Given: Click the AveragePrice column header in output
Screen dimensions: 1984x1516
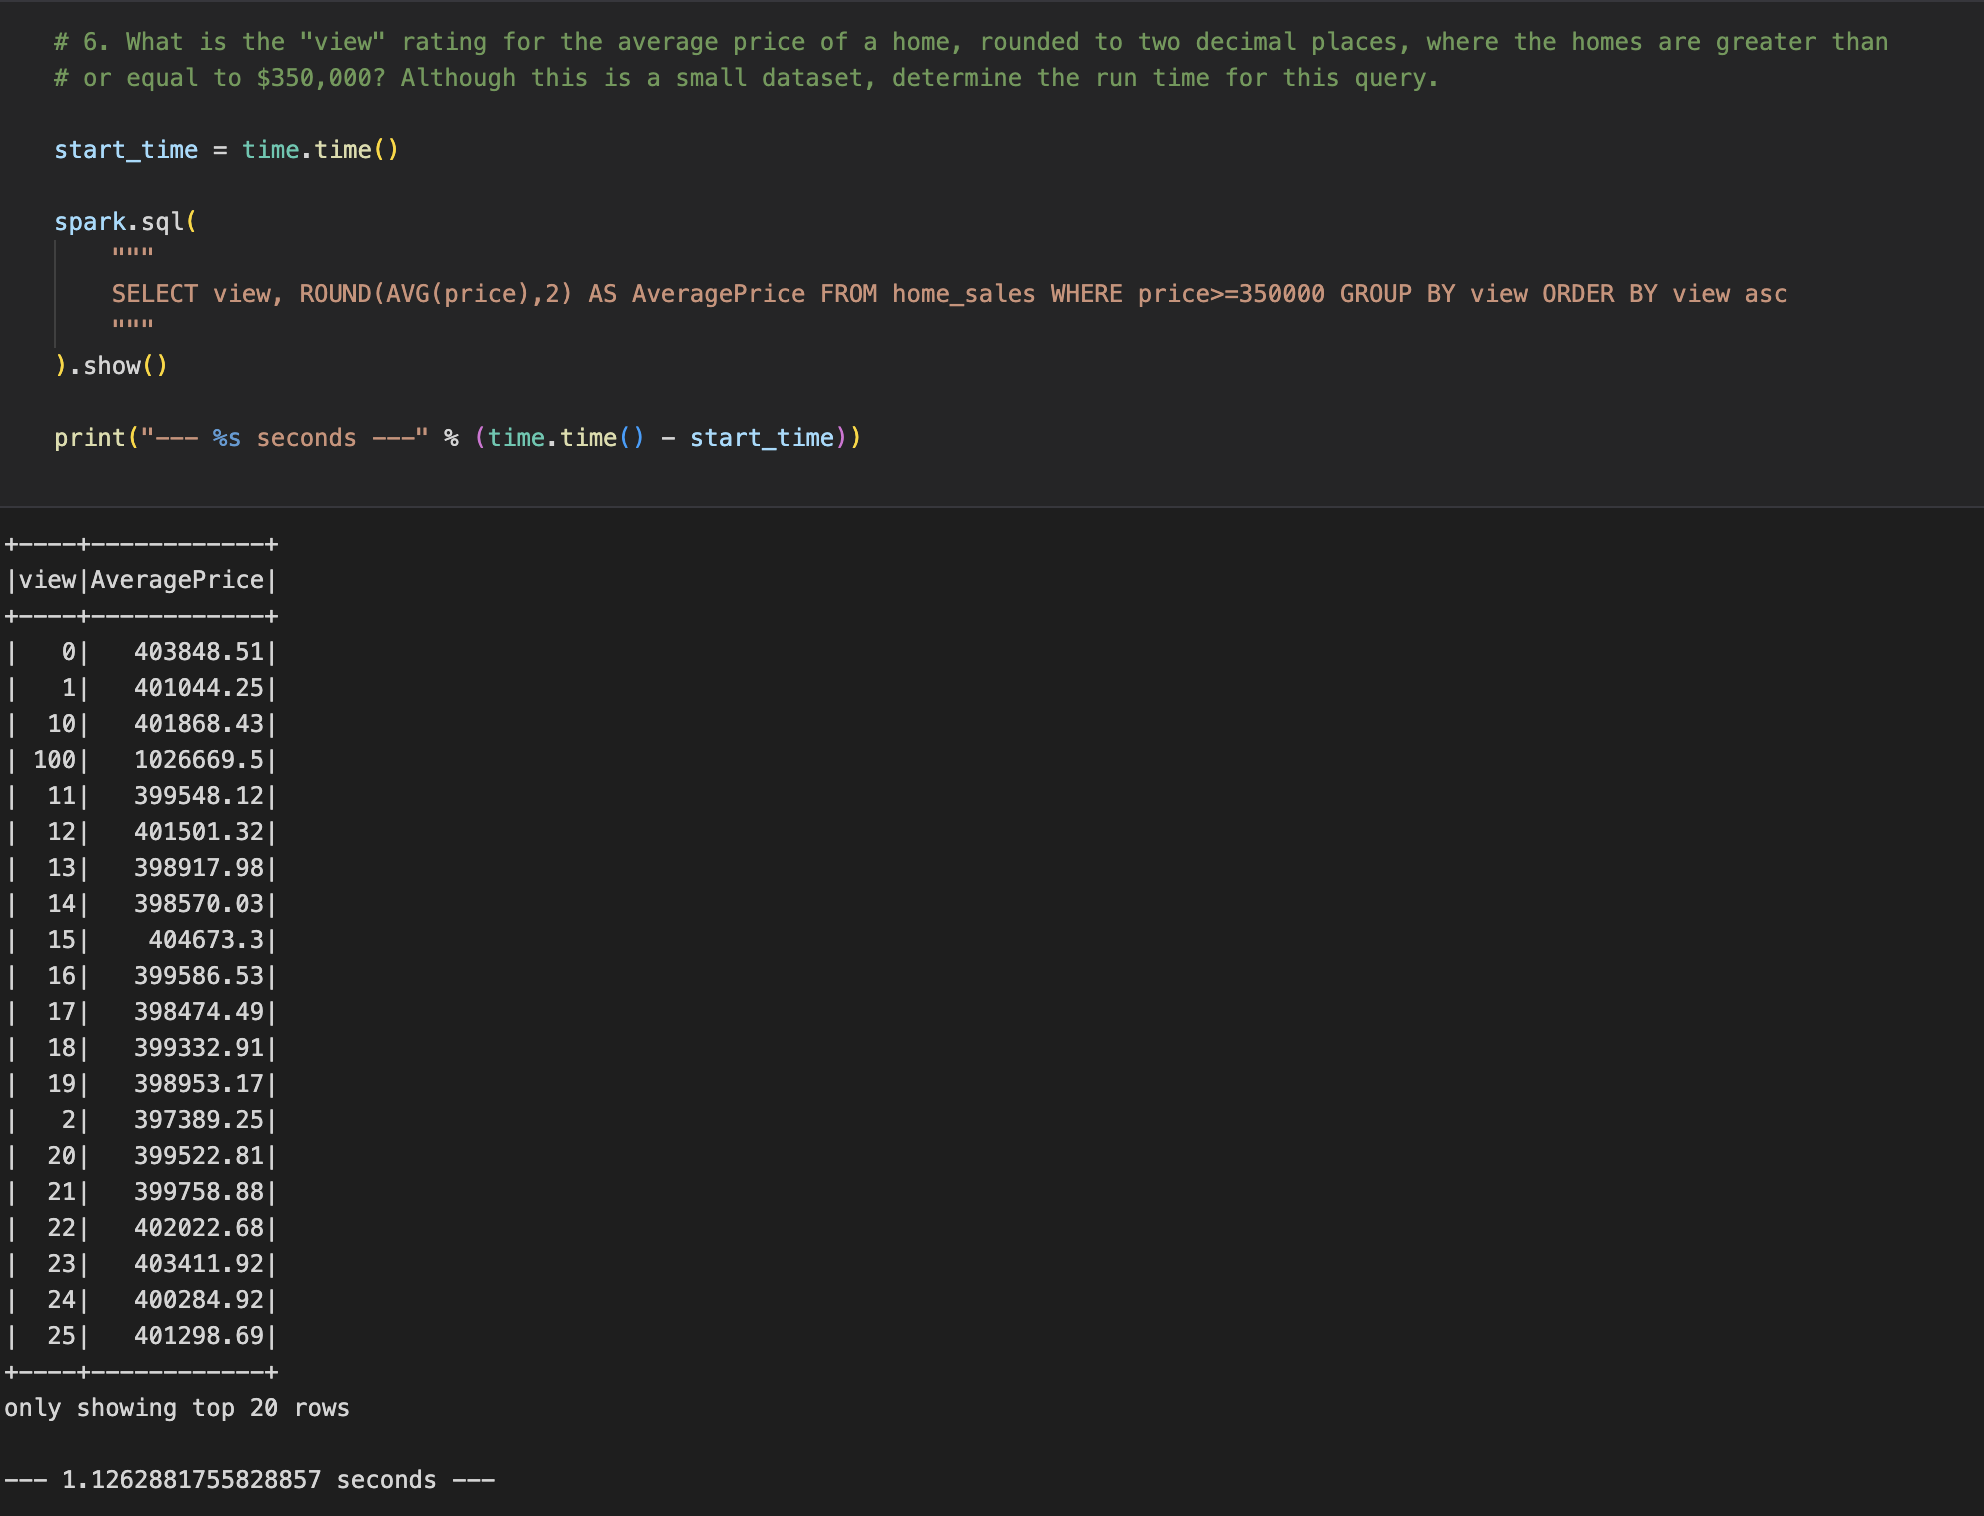Looking at the screenshot, I should 180,578.
